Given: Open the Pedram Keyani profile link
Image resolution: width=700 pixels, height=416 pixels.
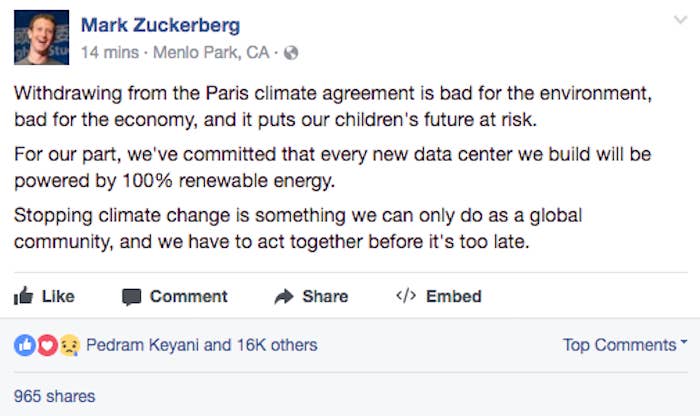Looking at the screenshot, I should pos(142,345).
